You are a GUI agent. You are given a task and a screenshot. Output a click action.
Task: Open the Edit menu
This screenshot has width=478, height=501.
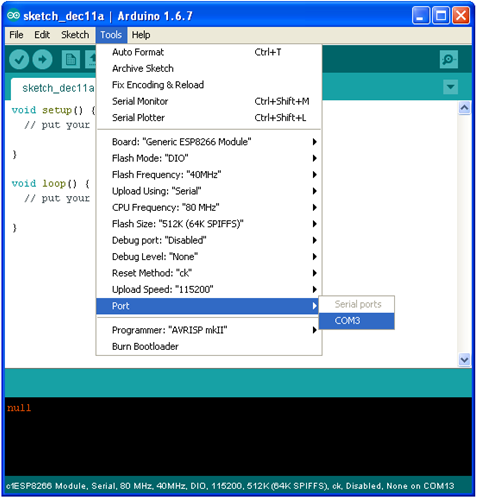(42, 35)
